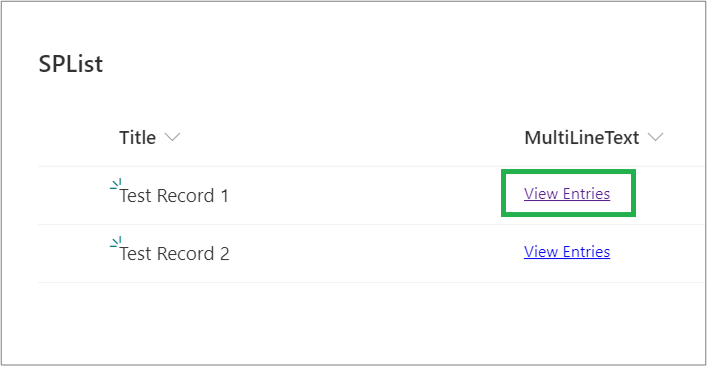Viewport: 707px width, 366px height.
Task: Open the Test Record 2 item title
Action: click(174, 254)
